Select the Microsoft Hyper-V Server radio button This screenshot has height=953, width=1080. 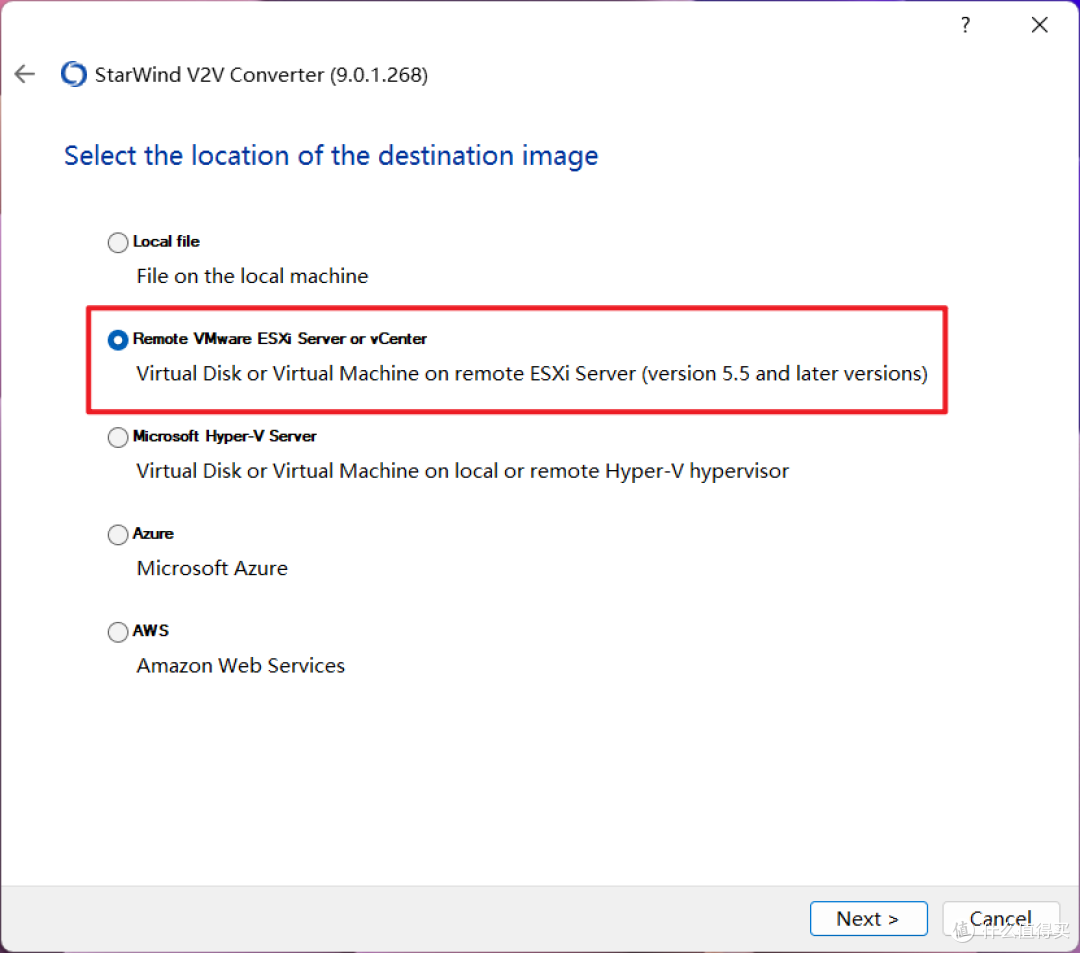[x=118, y=437]
